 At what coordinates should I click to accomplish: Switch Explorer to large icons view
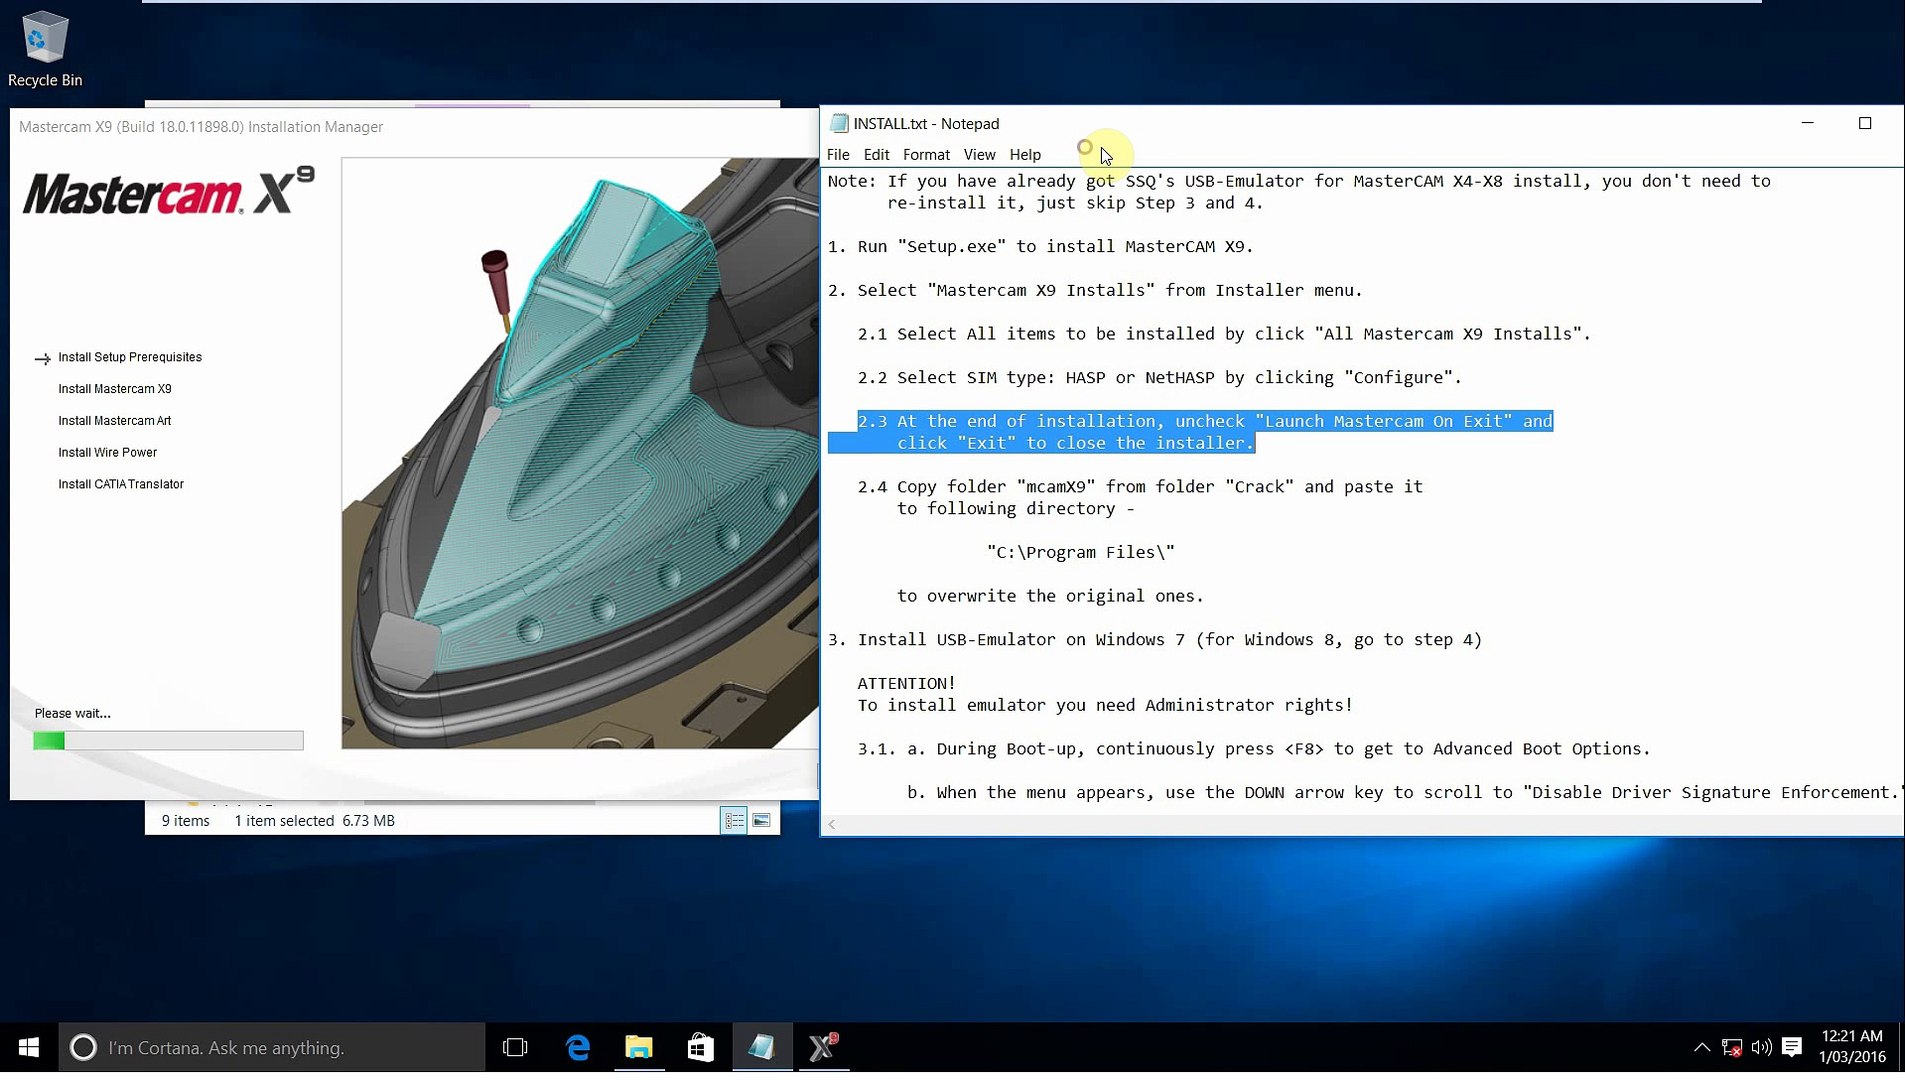click(x=761, y=820)
